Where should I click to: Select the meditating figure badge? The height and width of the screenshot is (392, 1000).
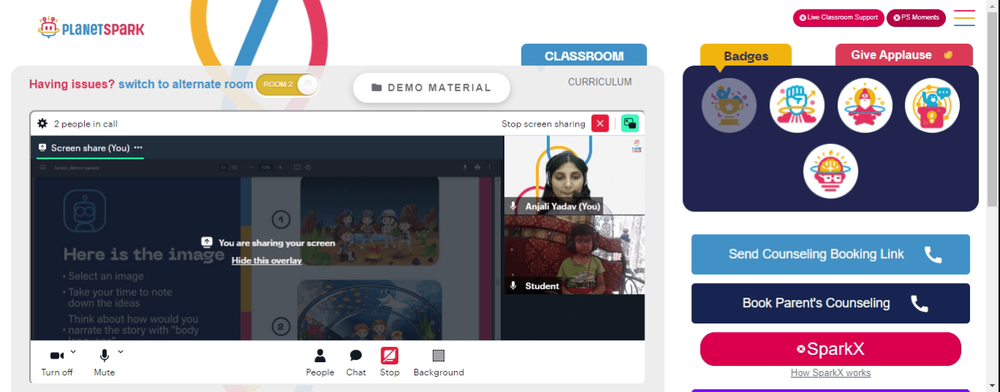coord(865,105)
